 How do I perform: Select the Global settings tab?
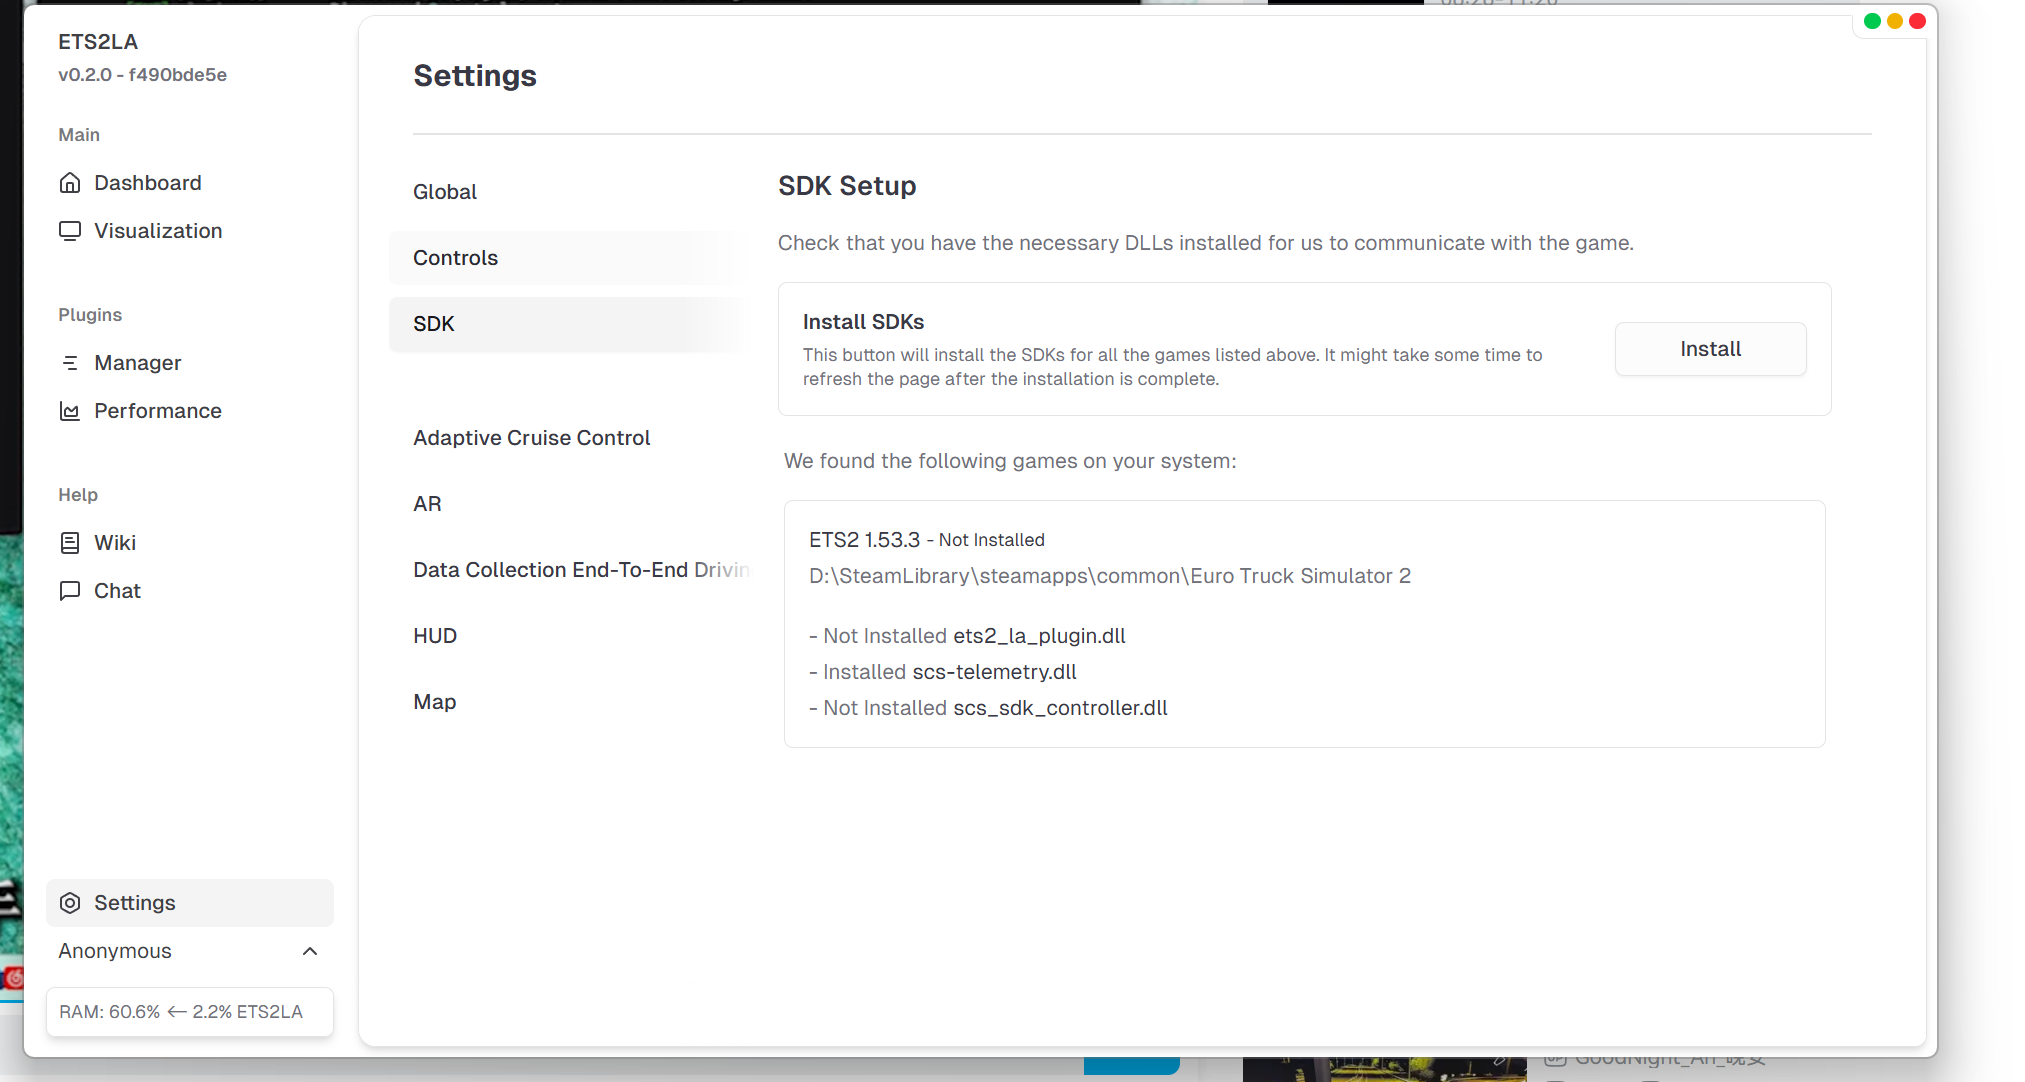coord(445,192)
